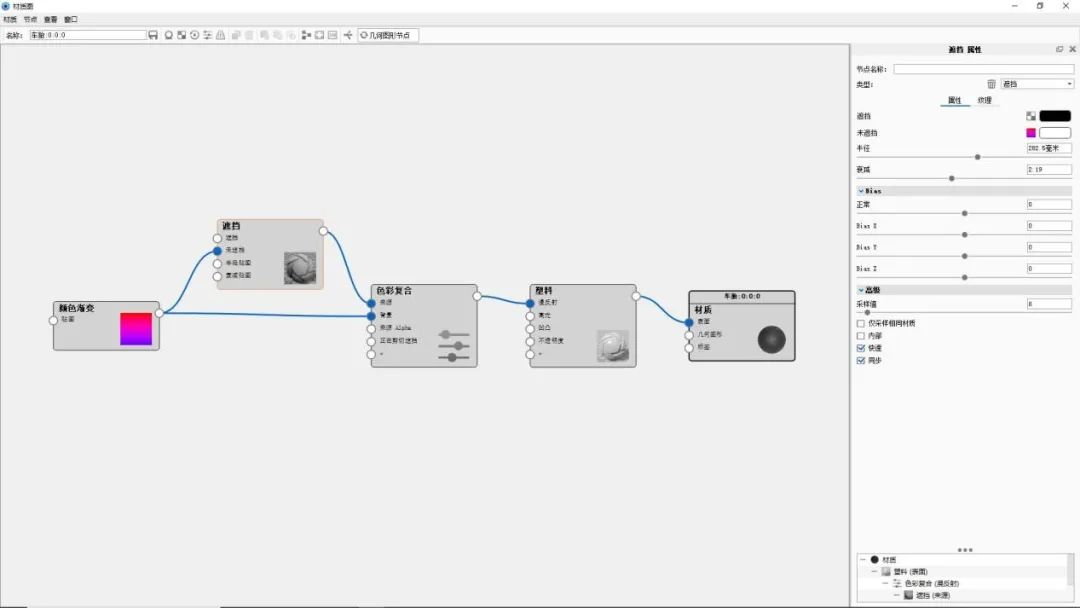Click the 几何图形节点 button
This screenshot has width=1080, height=608.
tap(388, 35)
